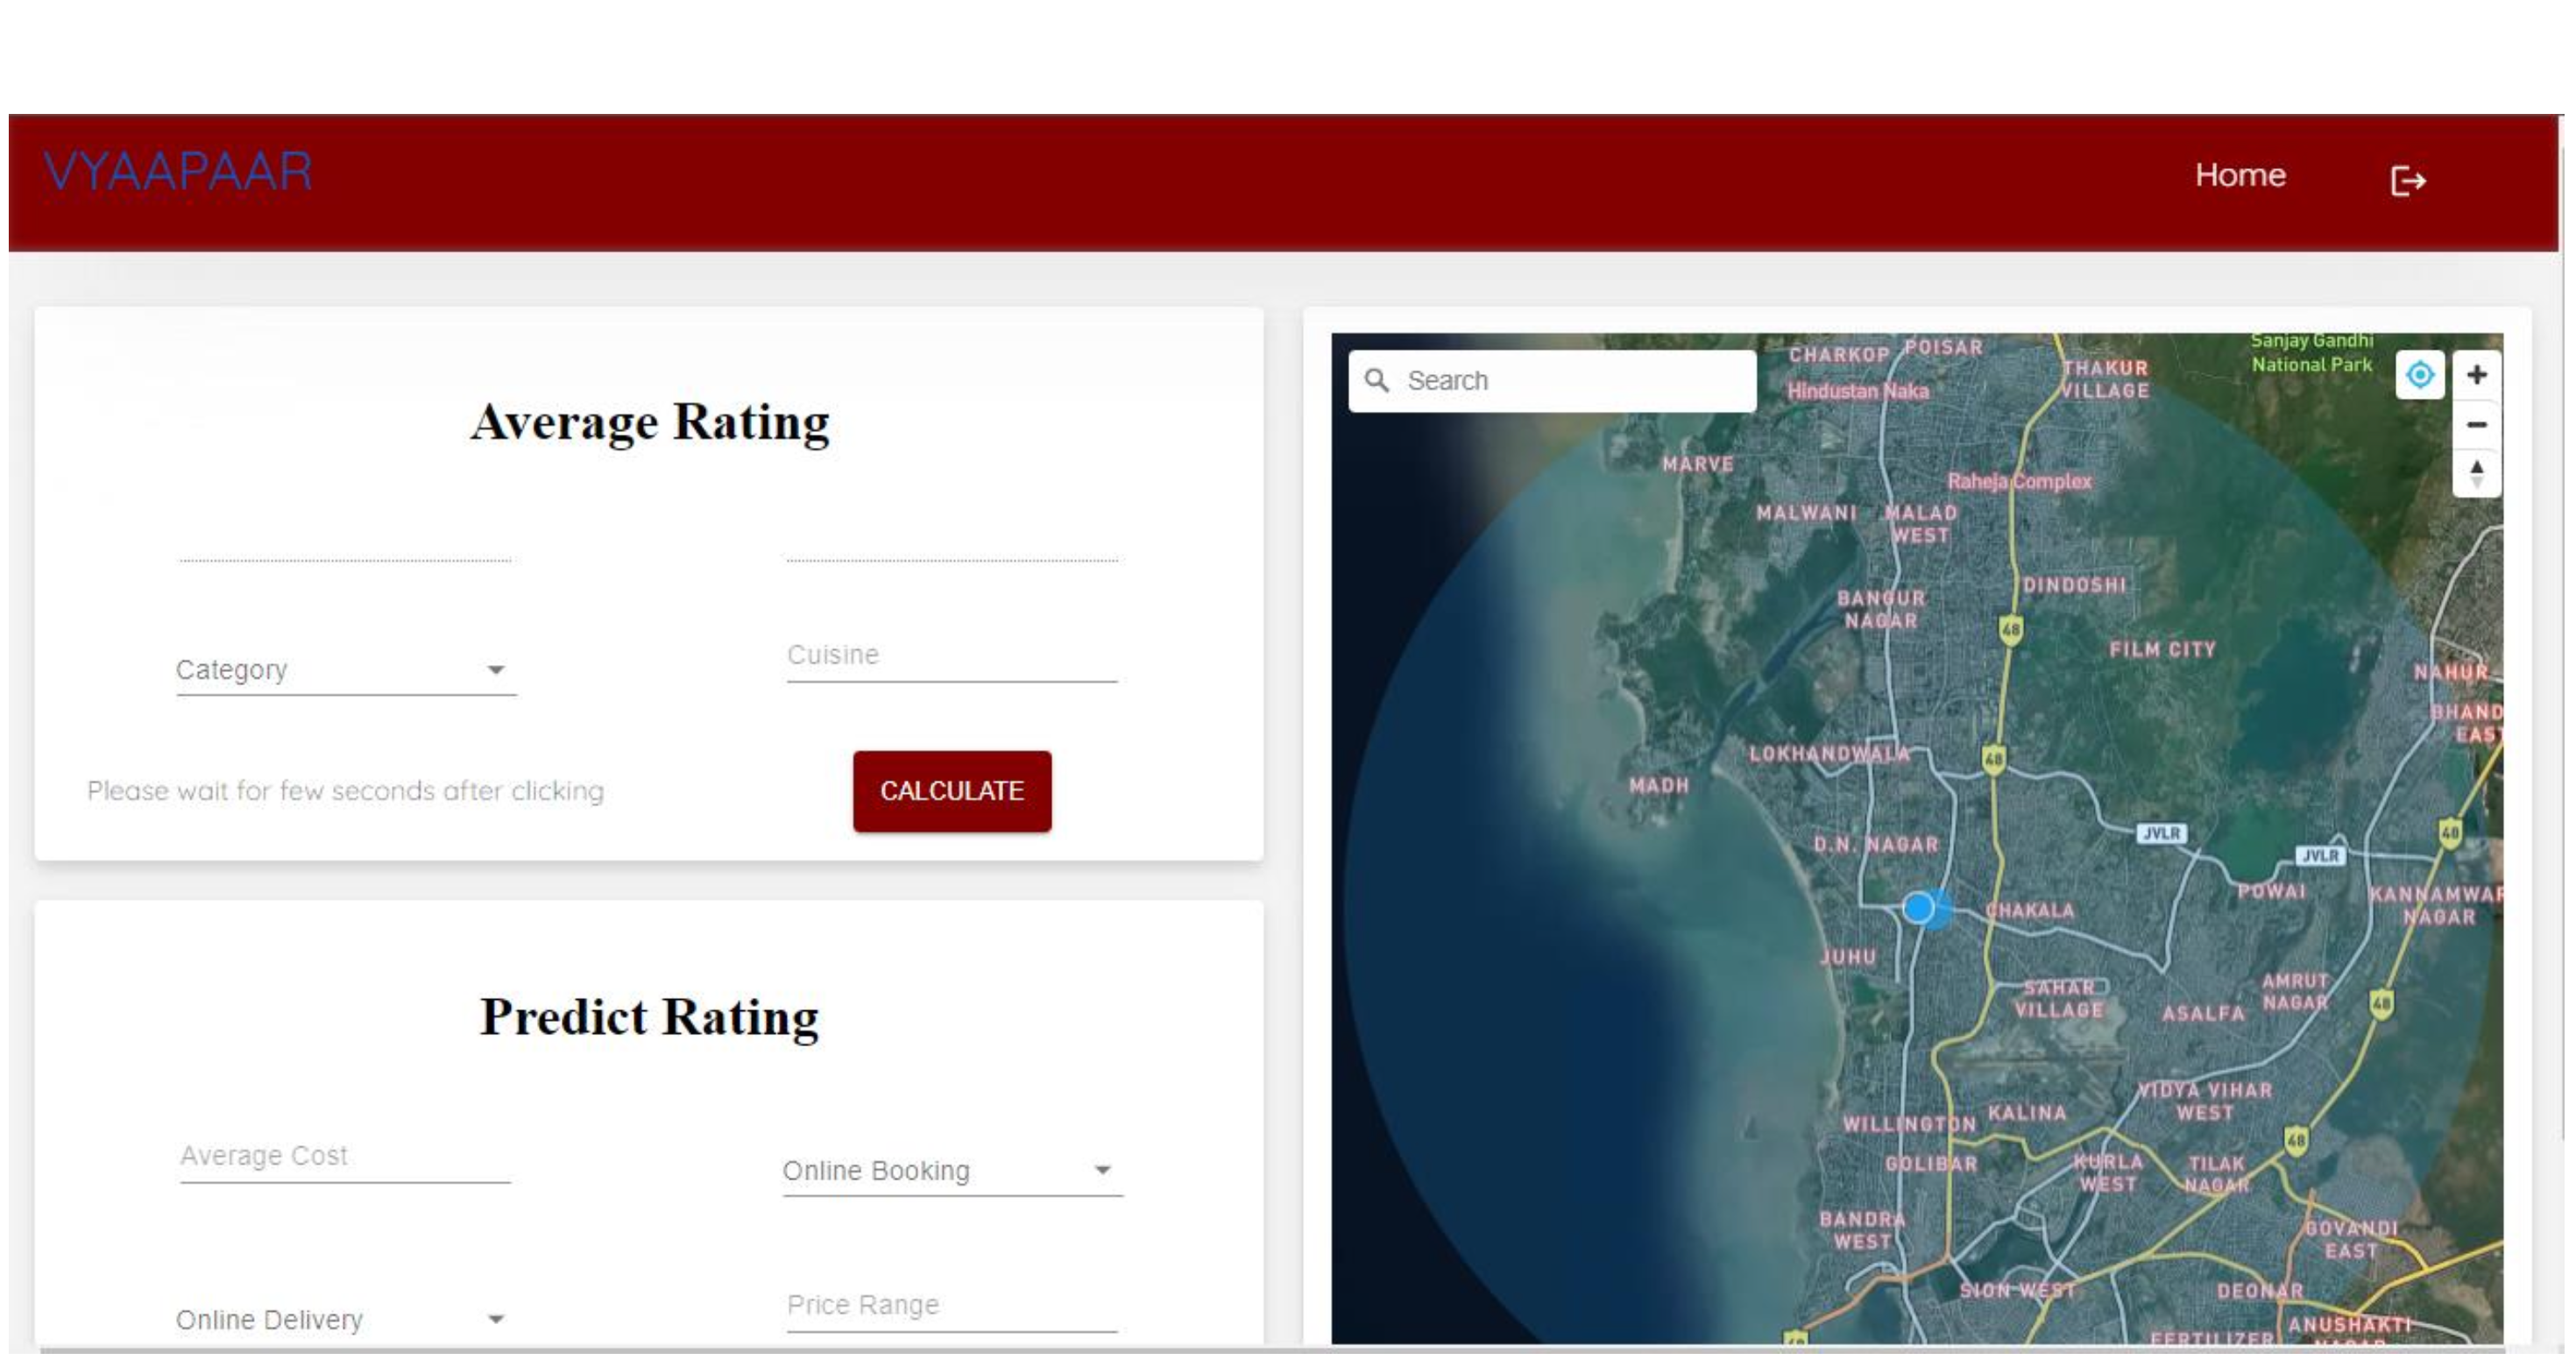Zoom in with the plus map button
This screenshot has height=1367, width=2576.
tap(2476, 375)
